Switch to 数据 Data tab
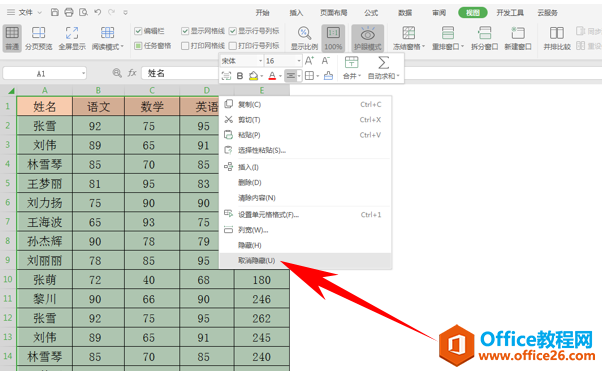Viewport: 602px width, 373px height. point(405,13)
